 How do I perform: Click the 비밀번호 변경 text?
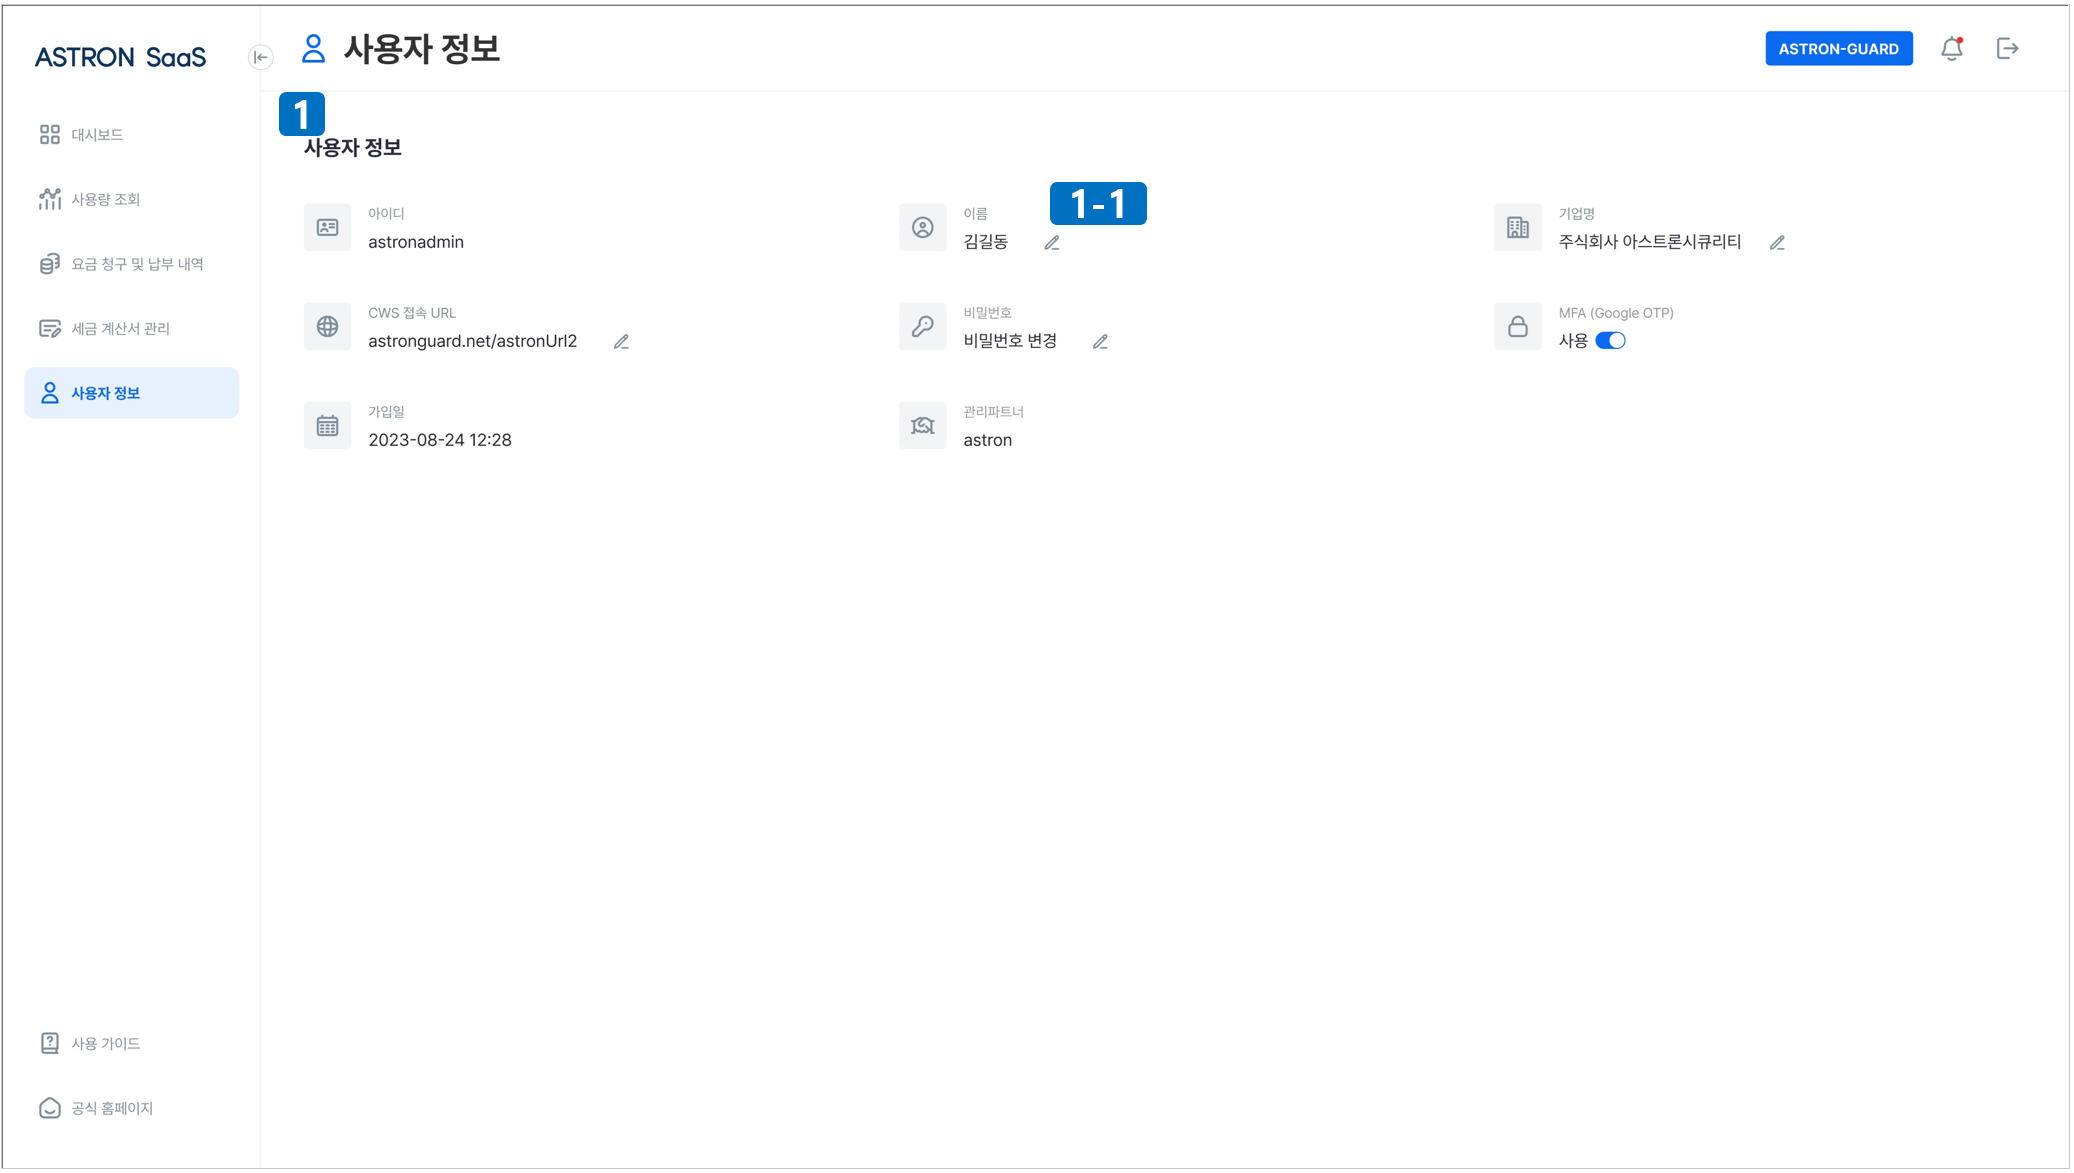1010,341
